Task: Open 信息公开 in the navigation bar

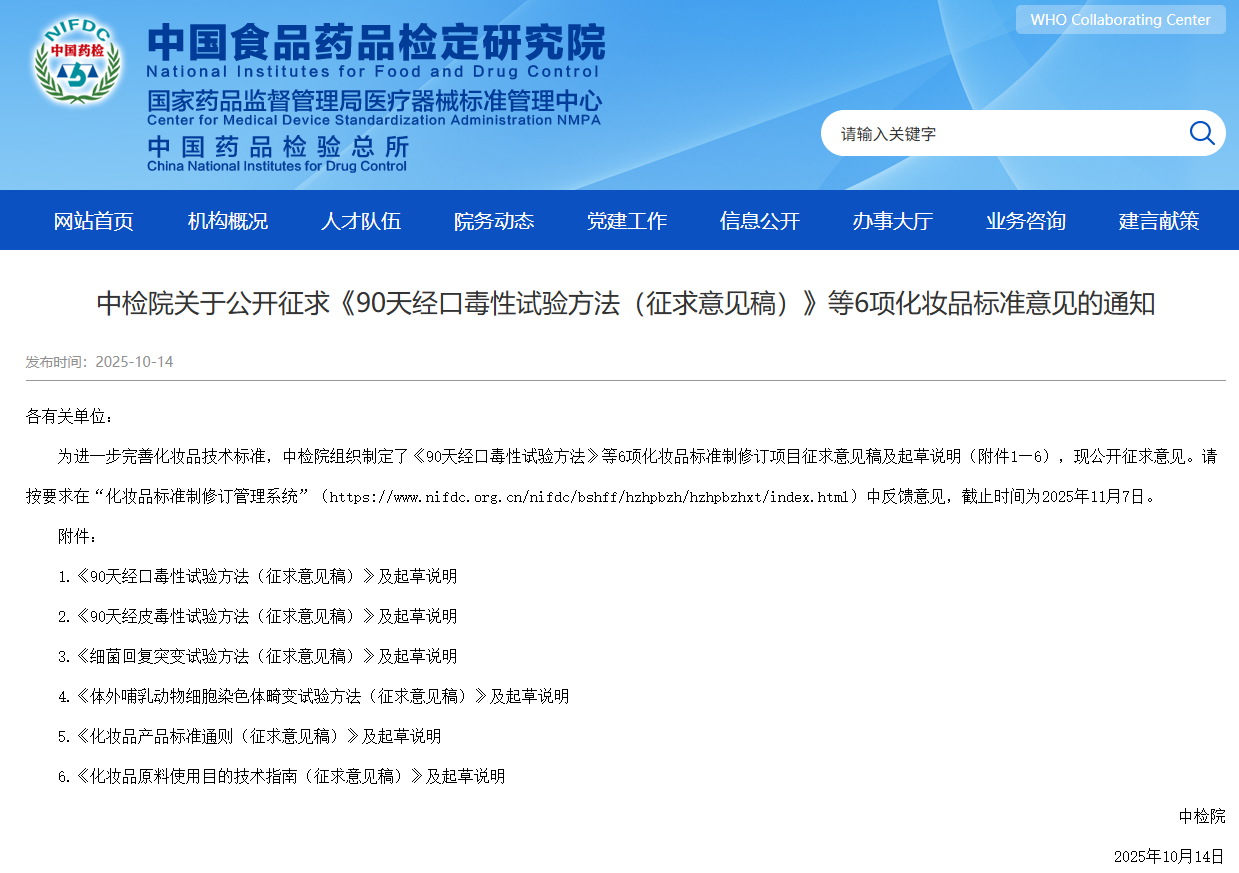Action: point(760,221)
